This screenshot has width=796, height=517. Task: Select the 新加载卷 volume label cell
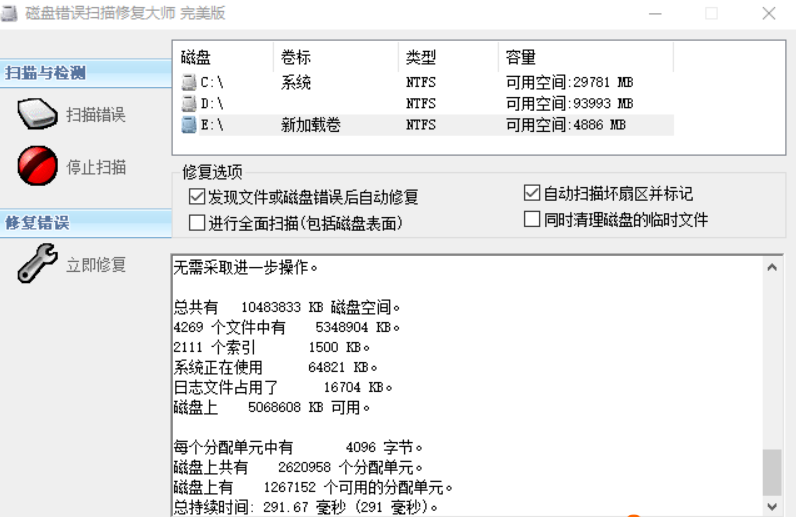(x=310, y=125)
